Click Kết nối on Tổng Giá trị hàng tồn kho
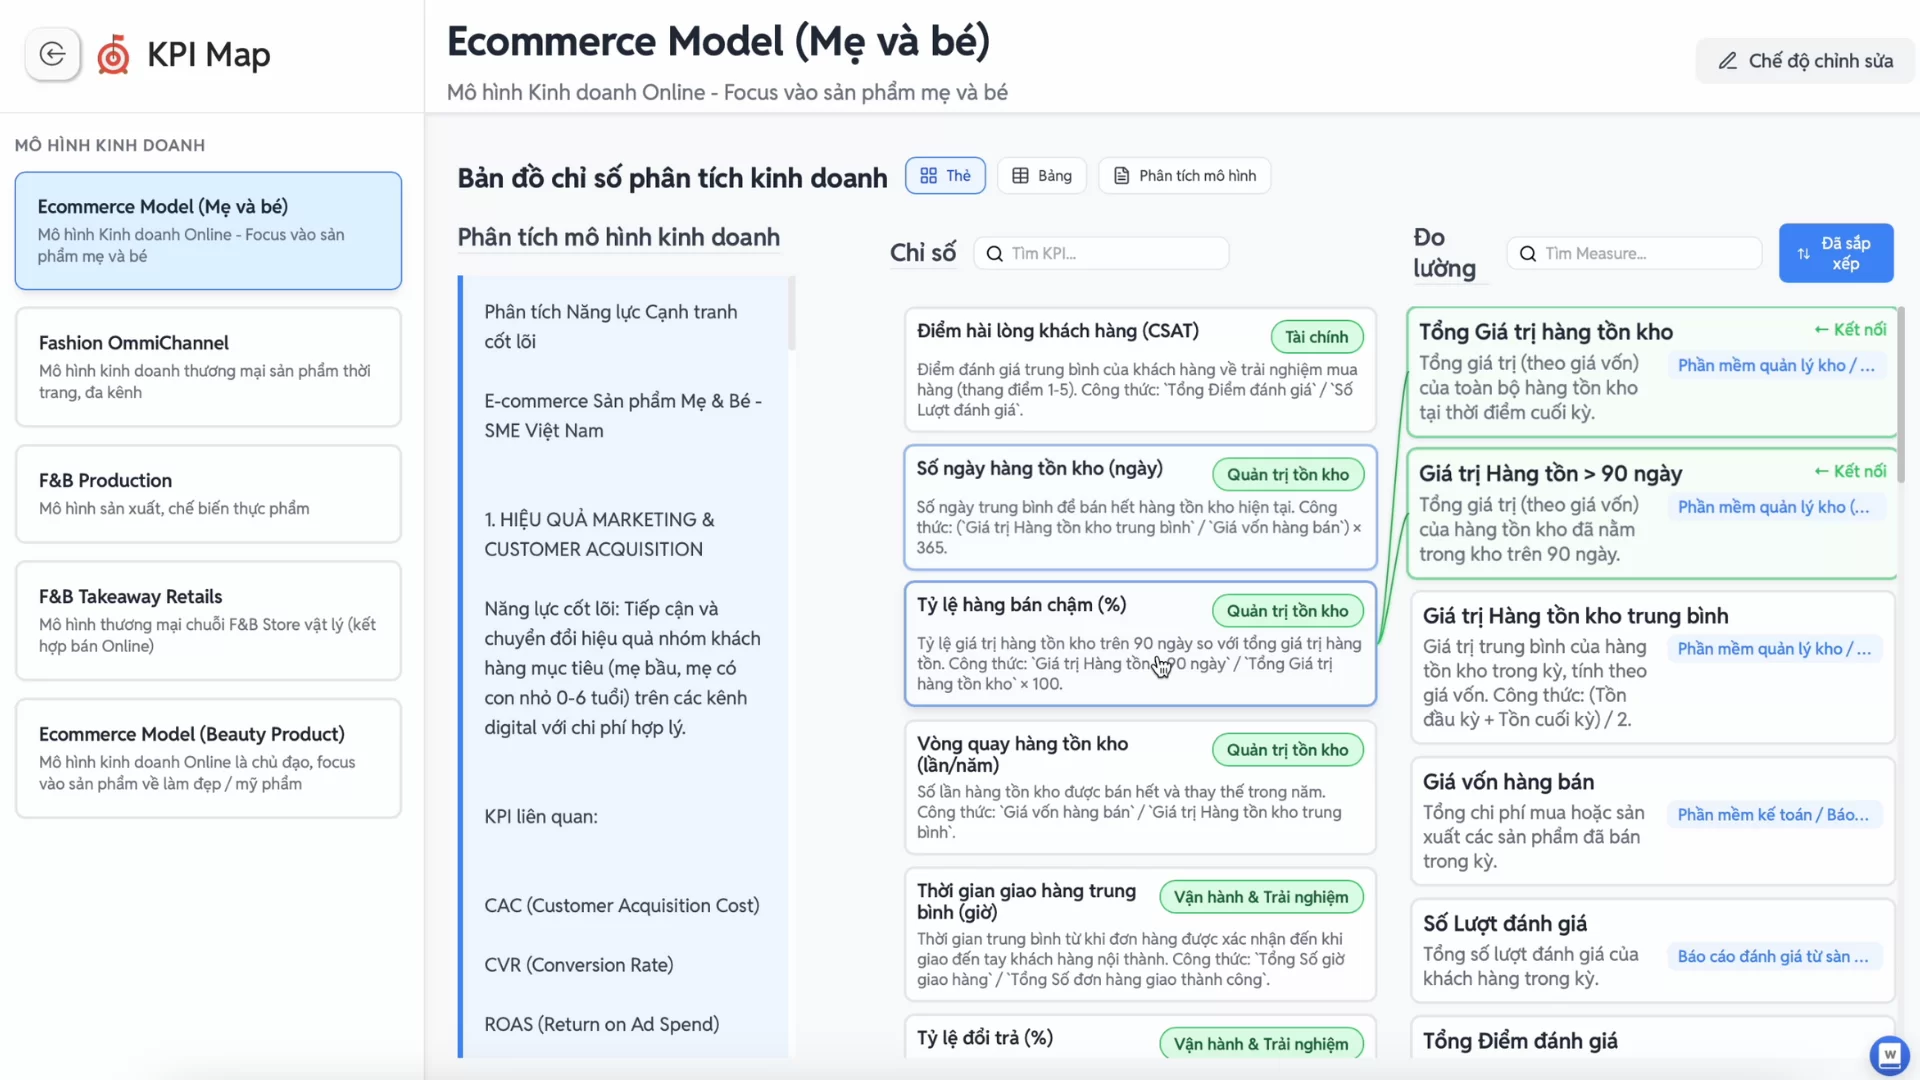1920x1080 pixels. click(1850, 330)
